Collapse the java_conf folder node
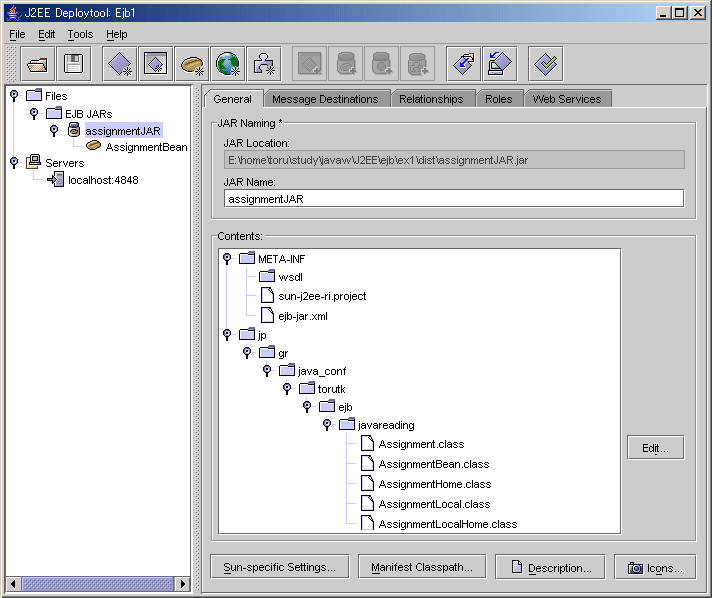 267,371
